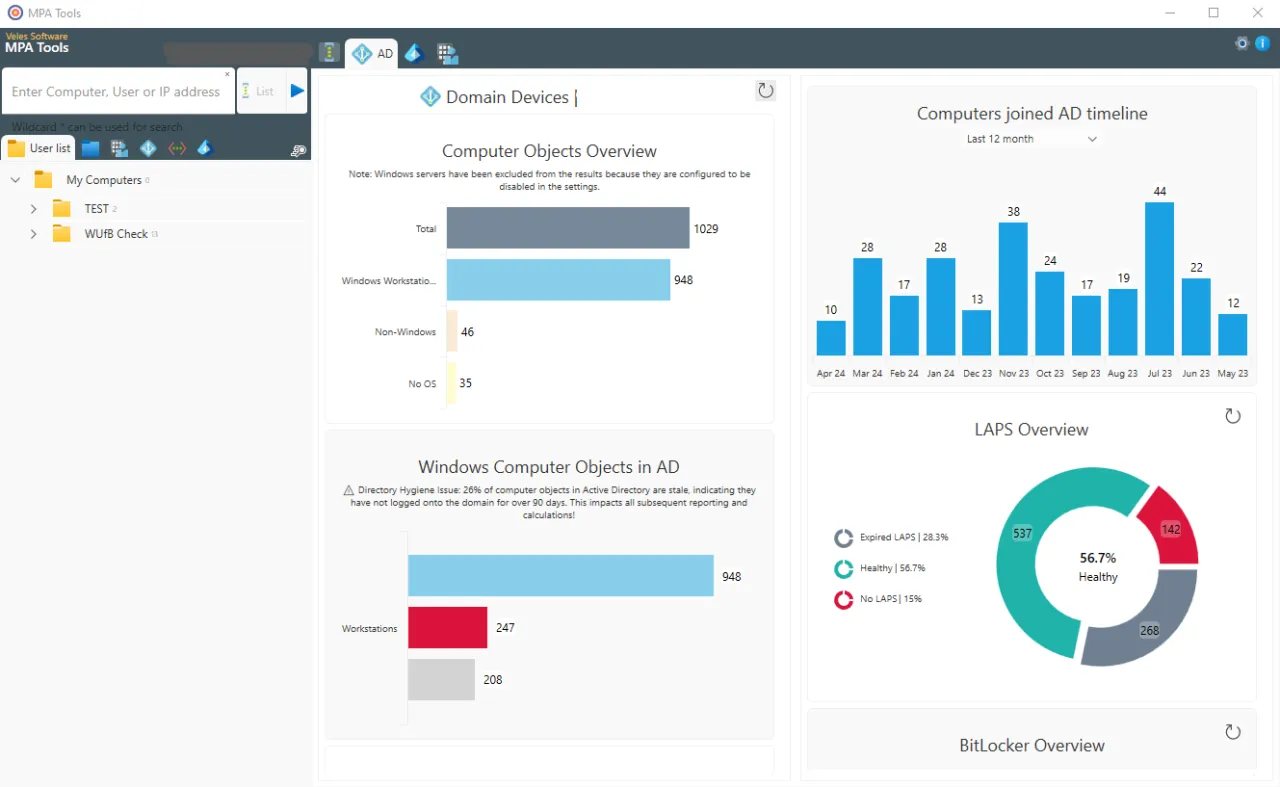Click the Dec 23 bar showing 13

[977, 333]
